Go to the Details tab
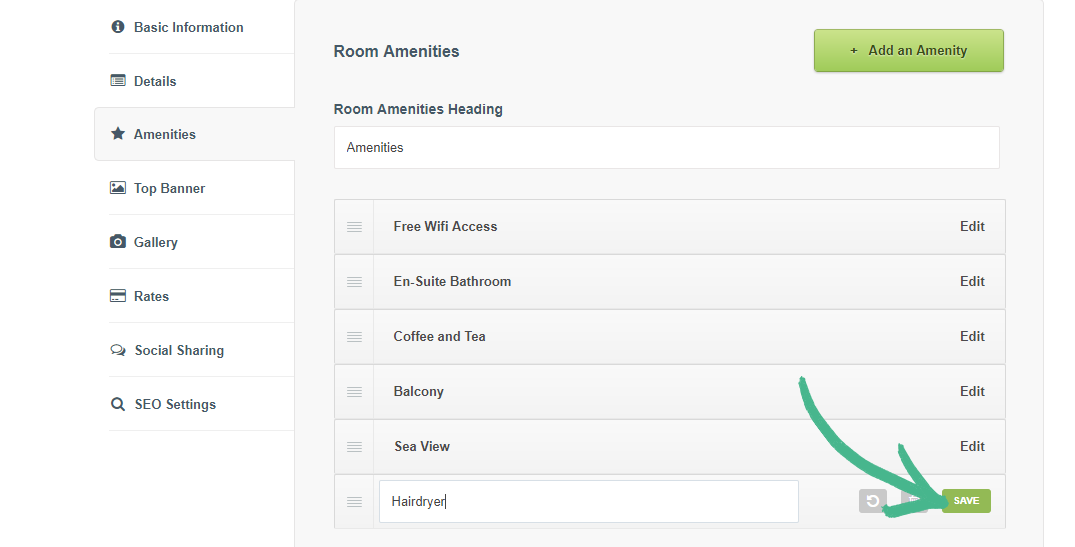 point(154,81)
